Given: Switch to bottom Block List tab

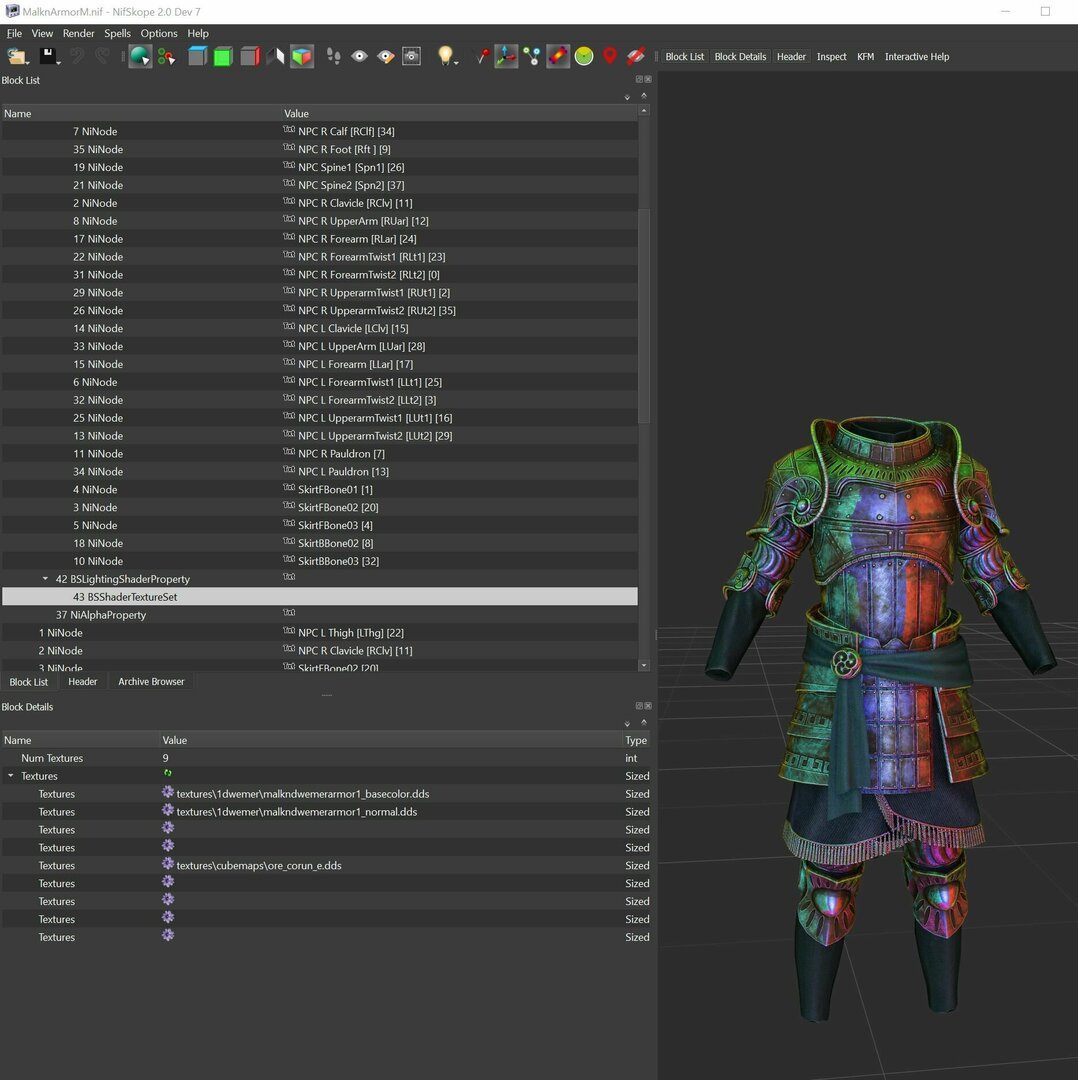Looking at the screenshot, I should (29, 682).
